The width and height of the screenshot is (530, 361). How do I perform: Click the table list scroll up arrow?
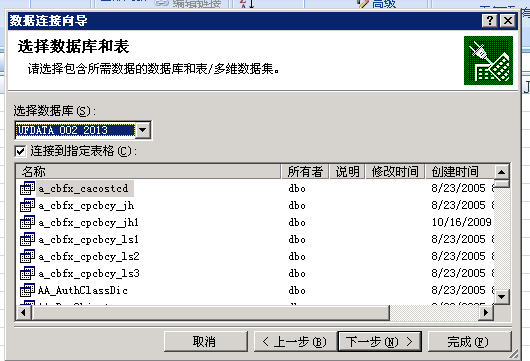pos(502,172)
